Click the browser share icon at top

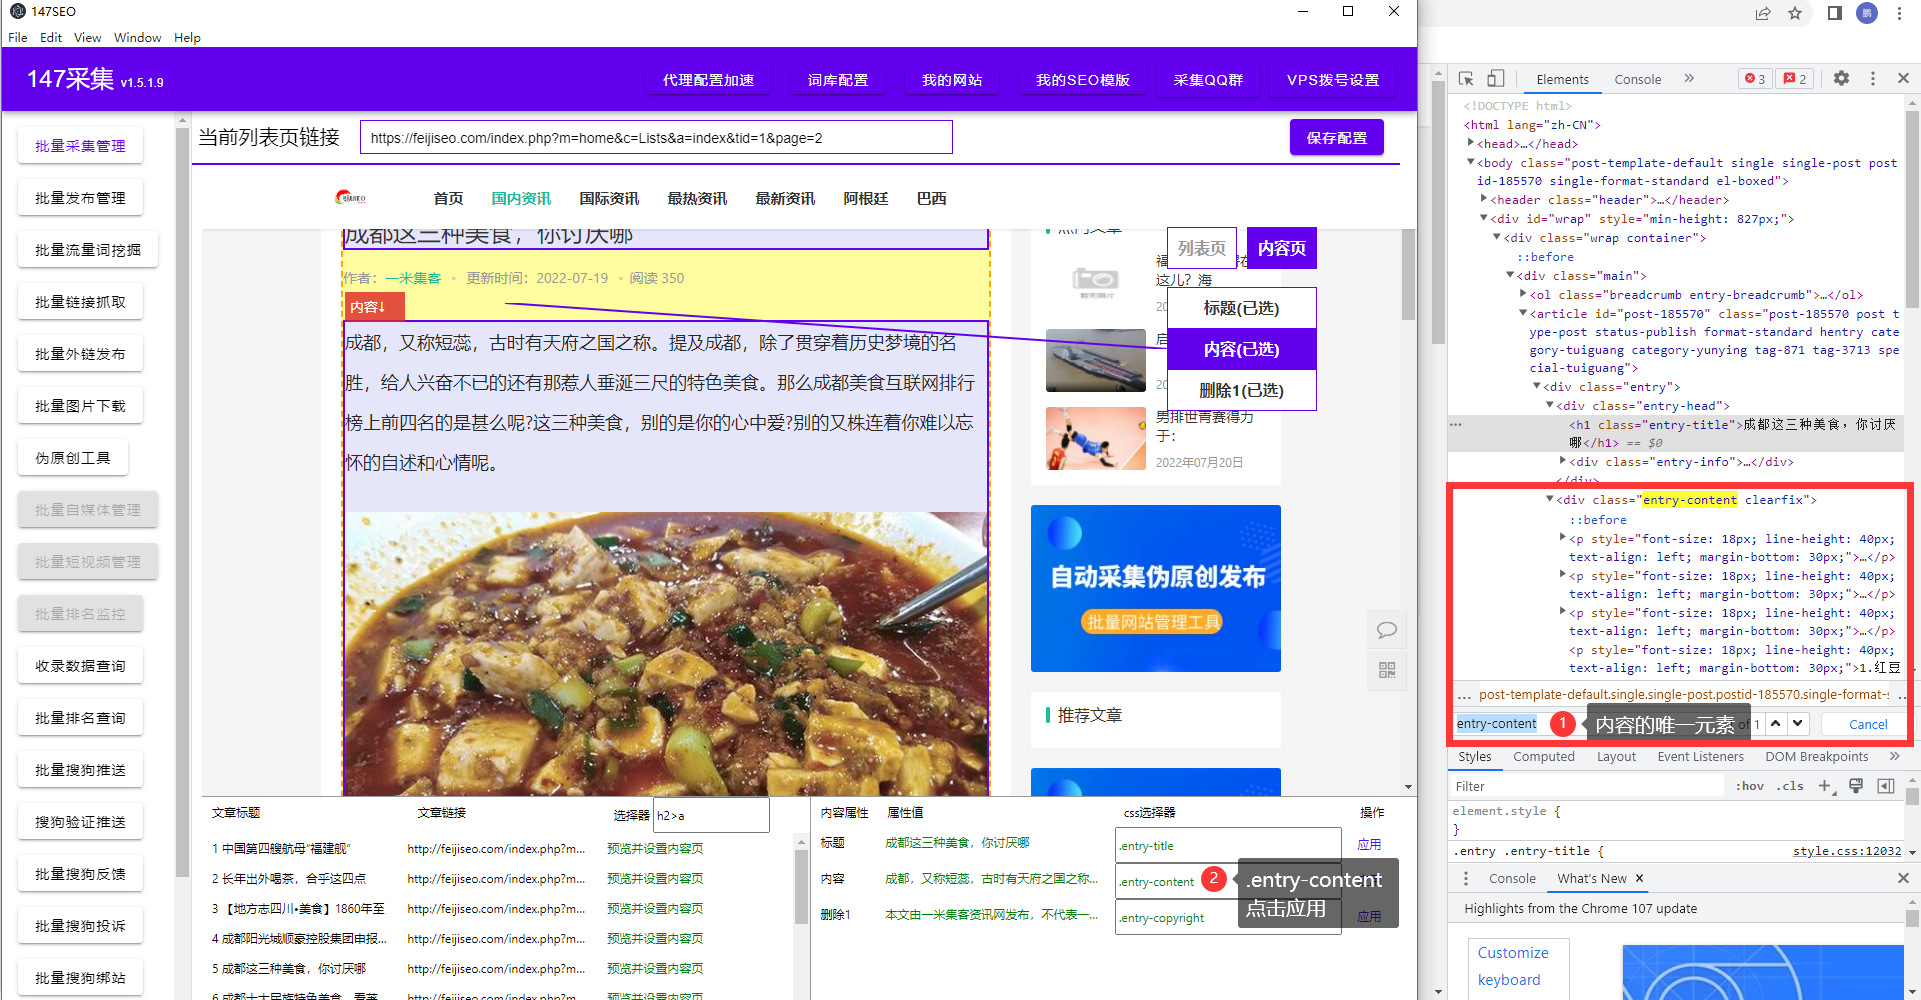[1762, 13]
